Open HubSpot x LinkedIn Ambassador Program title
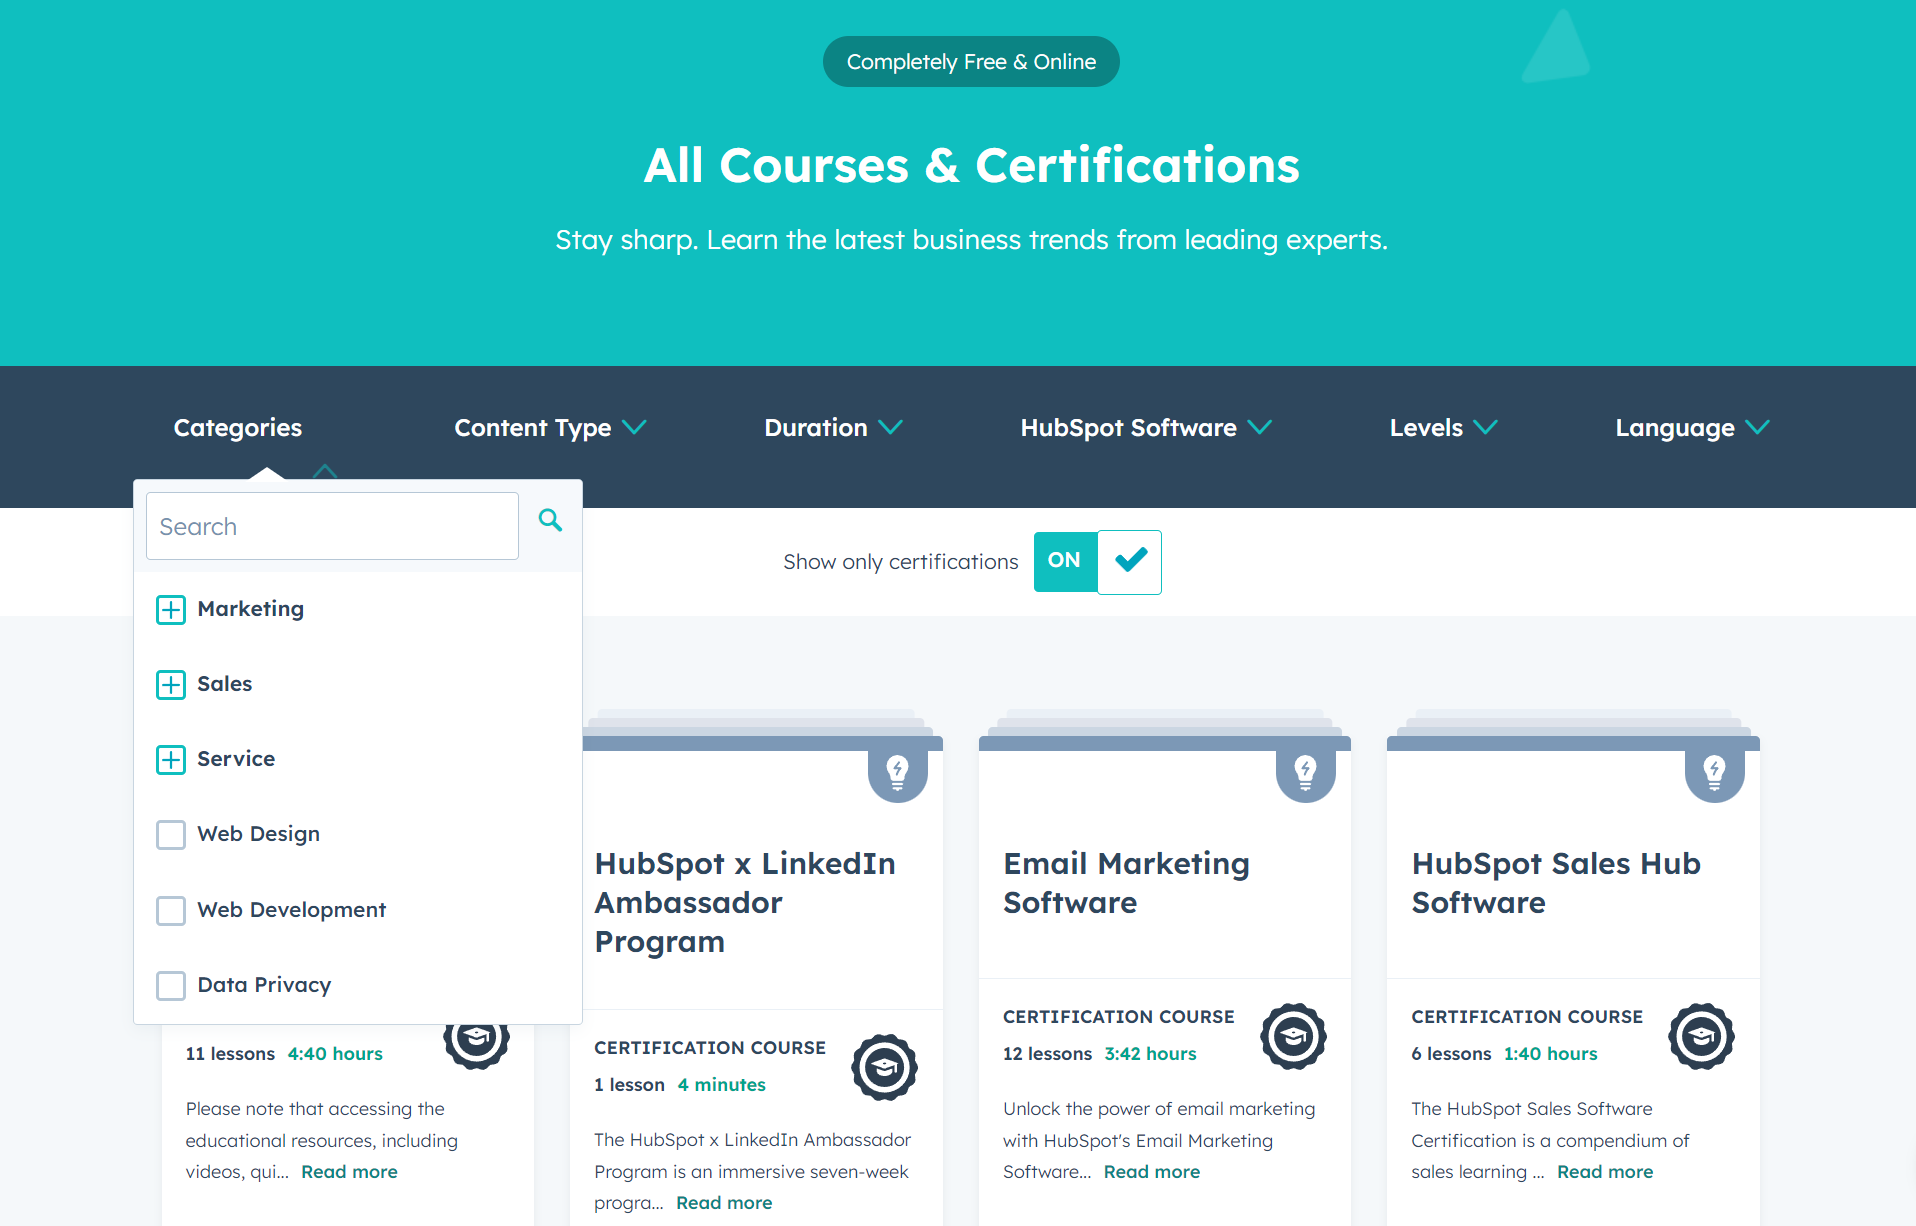 coord(745,903)
